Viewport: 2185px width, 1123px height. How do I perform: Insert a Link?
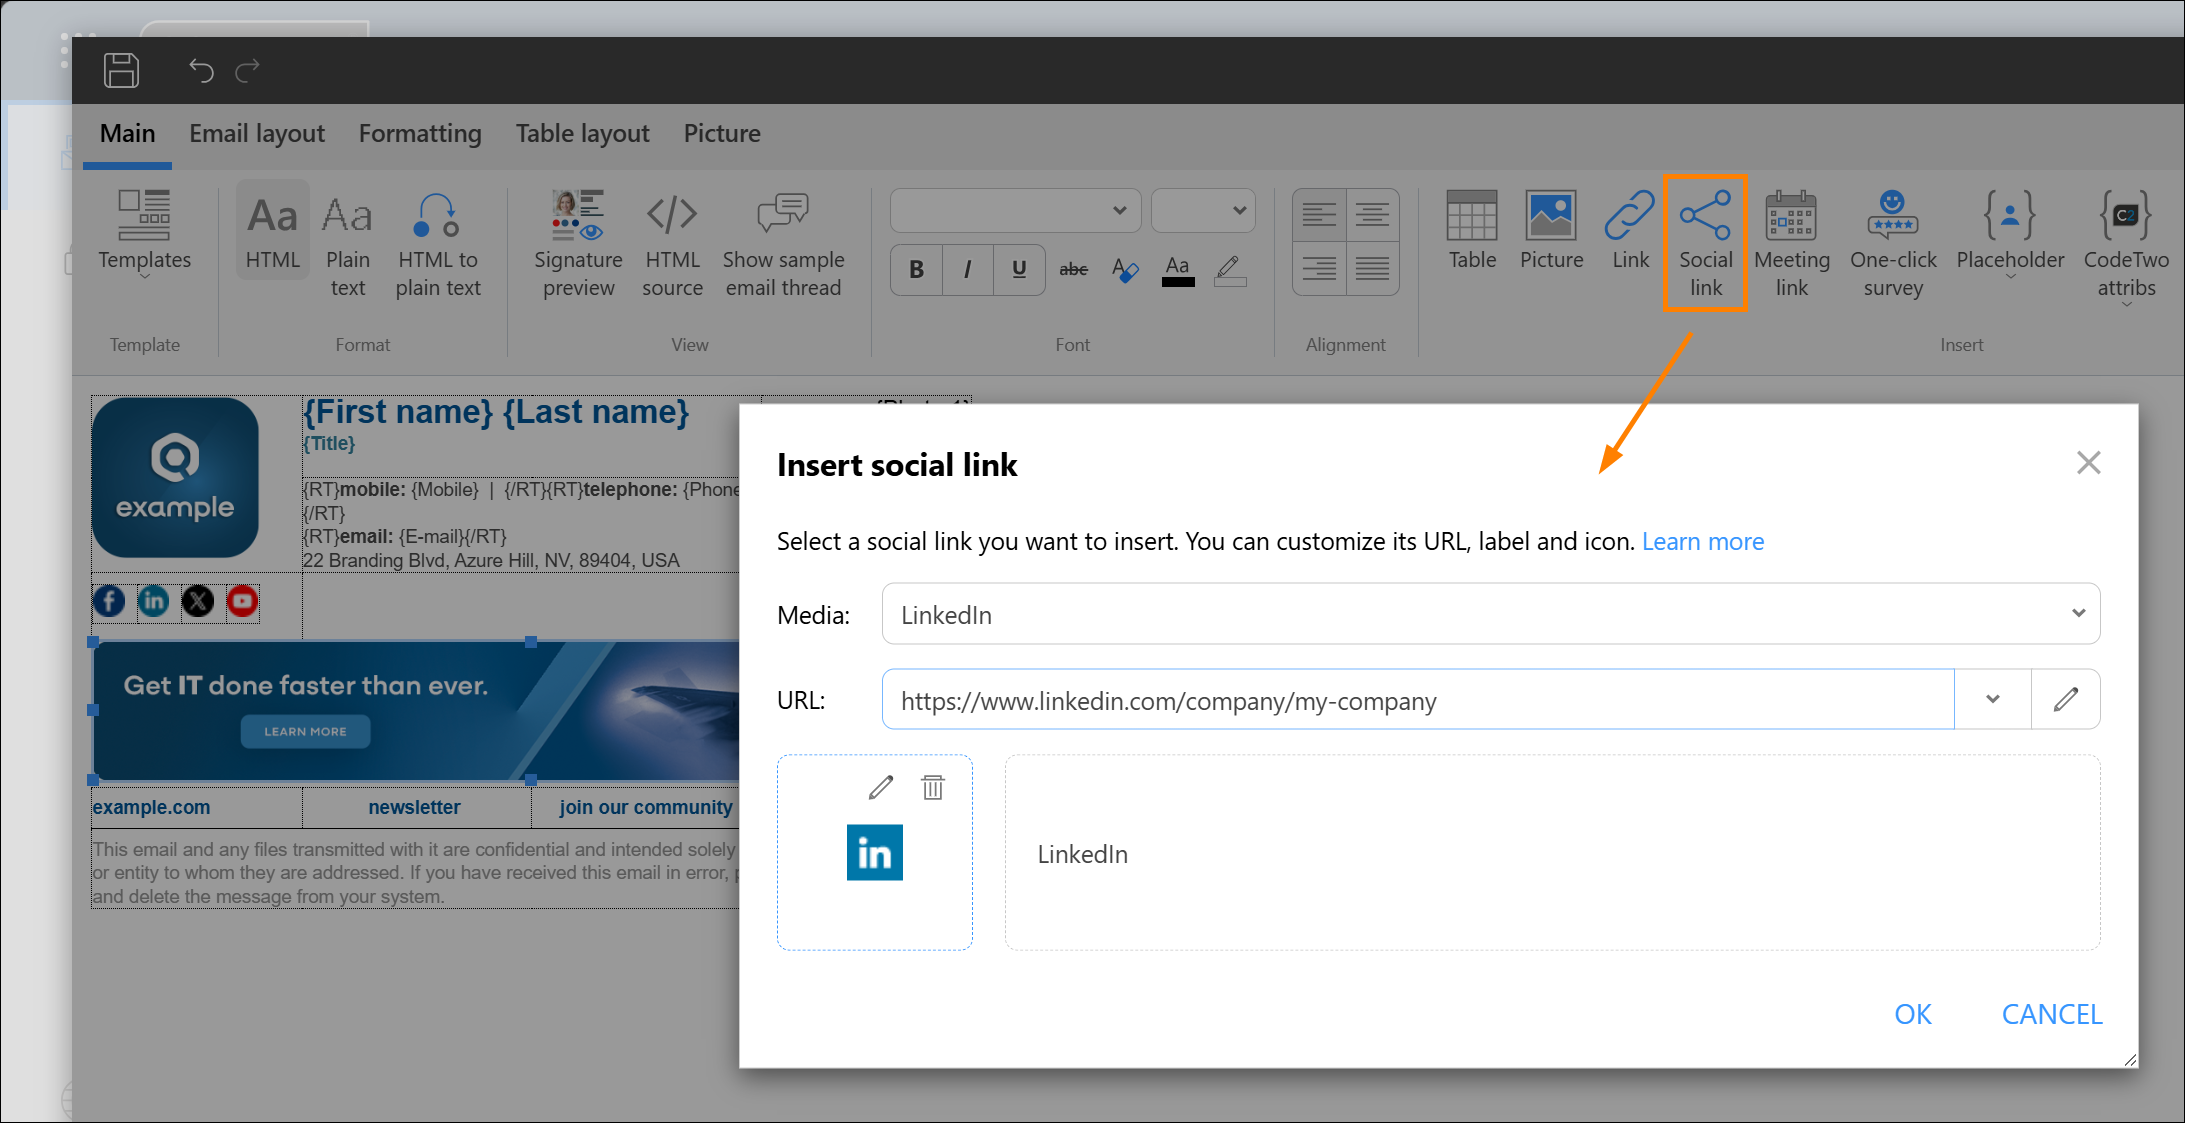(x=1630, y=231)
